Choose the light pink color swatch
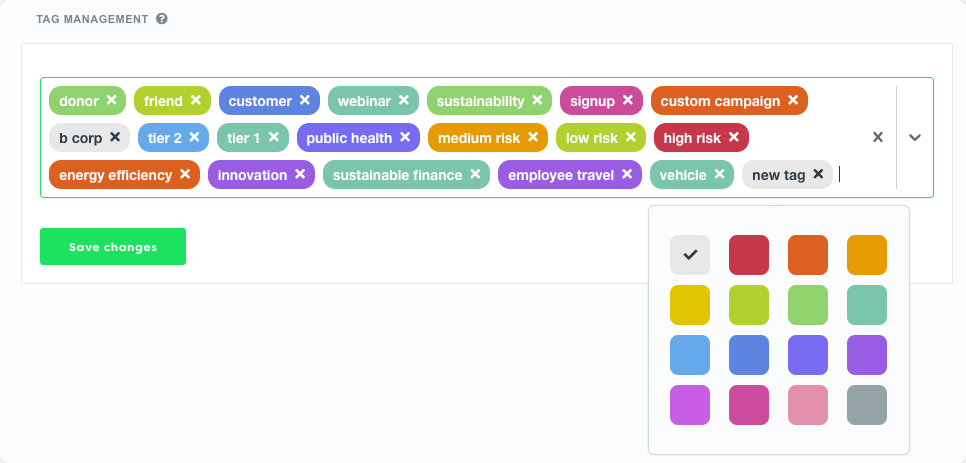 click(x=808, y=405)
